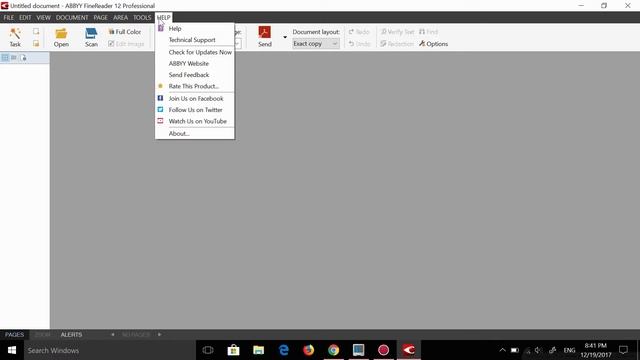The height and width of the screenshot is (360, 640).
Task: Click the page properties icon in pages pane
Action: coord(23,58)
